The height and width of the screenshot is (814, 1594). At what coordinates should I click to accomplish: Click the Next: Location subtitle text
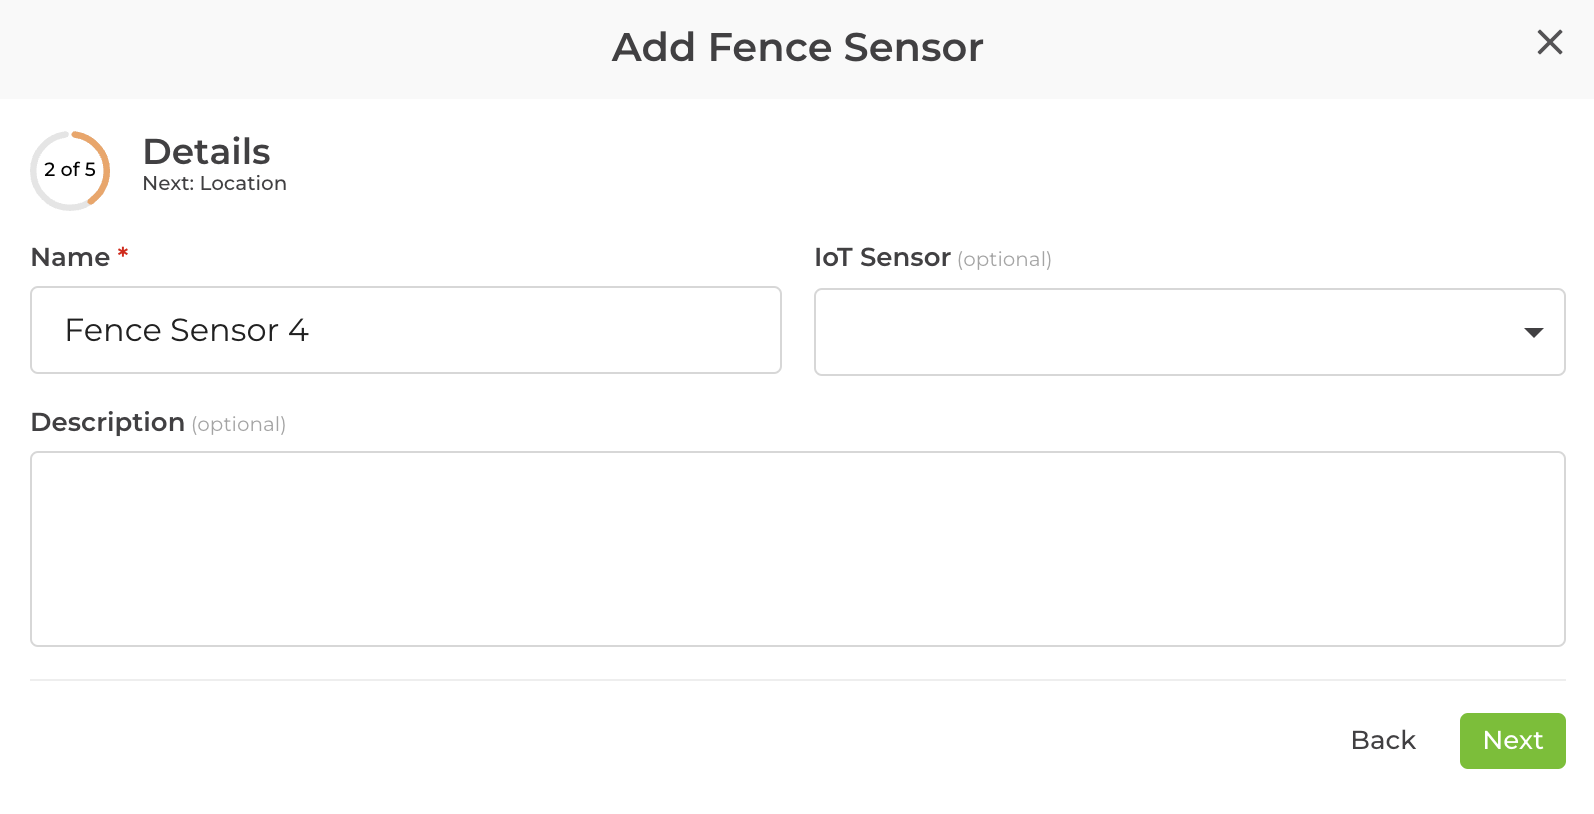(x=214, y=183)
